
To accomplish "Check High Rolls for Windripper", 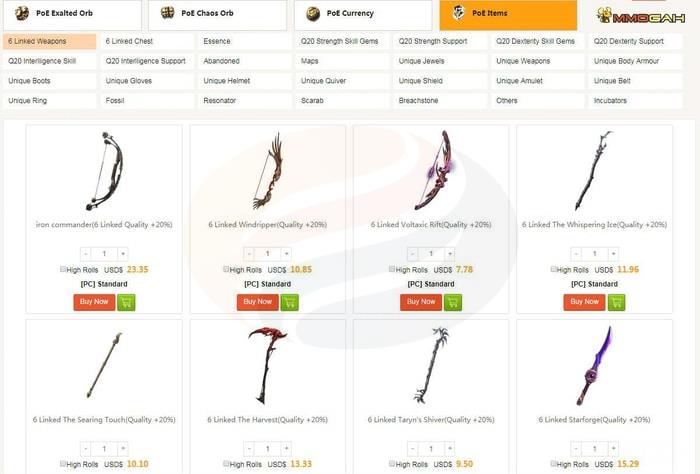I will [226, 269].
